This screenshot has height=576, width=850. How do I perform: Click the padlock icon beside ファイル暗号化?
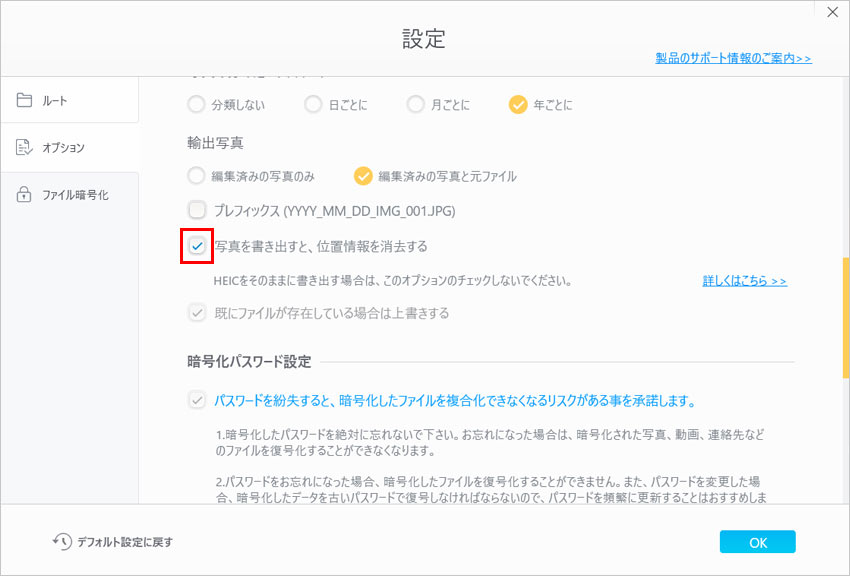coord(23,195)
